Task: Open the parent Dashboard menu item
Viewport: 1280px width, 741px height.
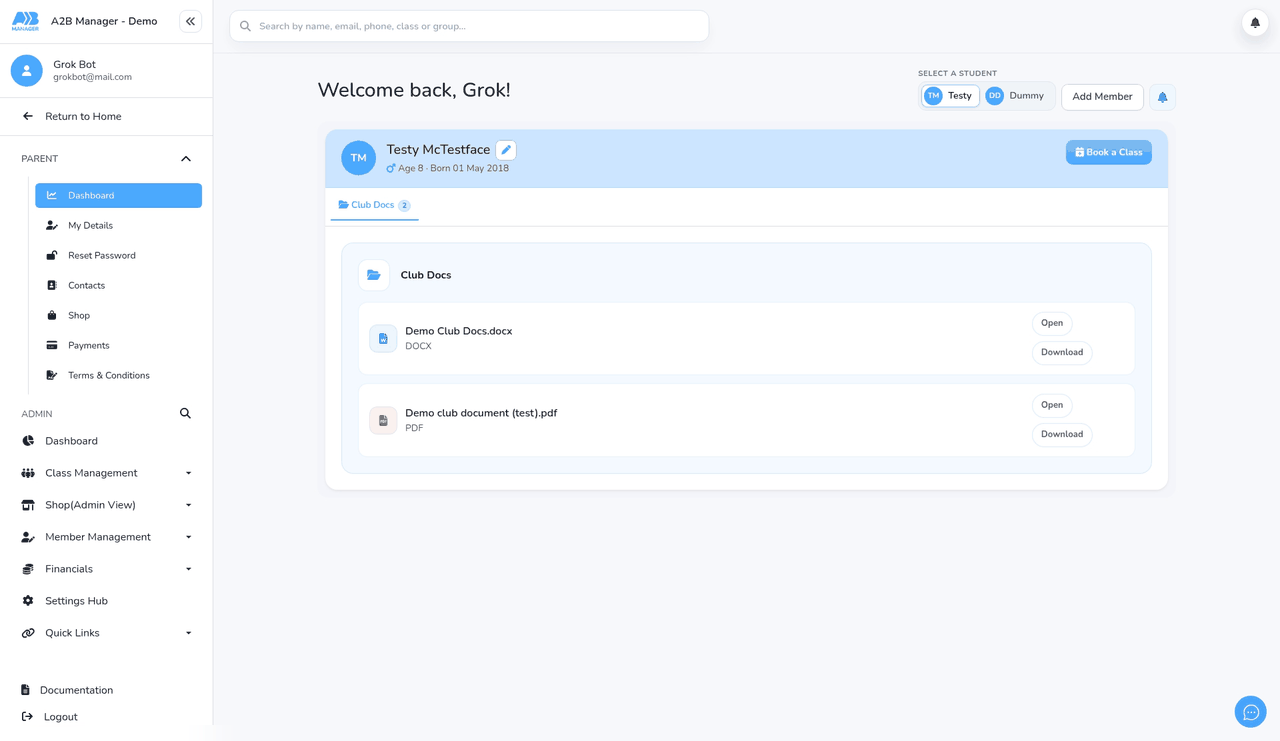Action: (118, 195)
